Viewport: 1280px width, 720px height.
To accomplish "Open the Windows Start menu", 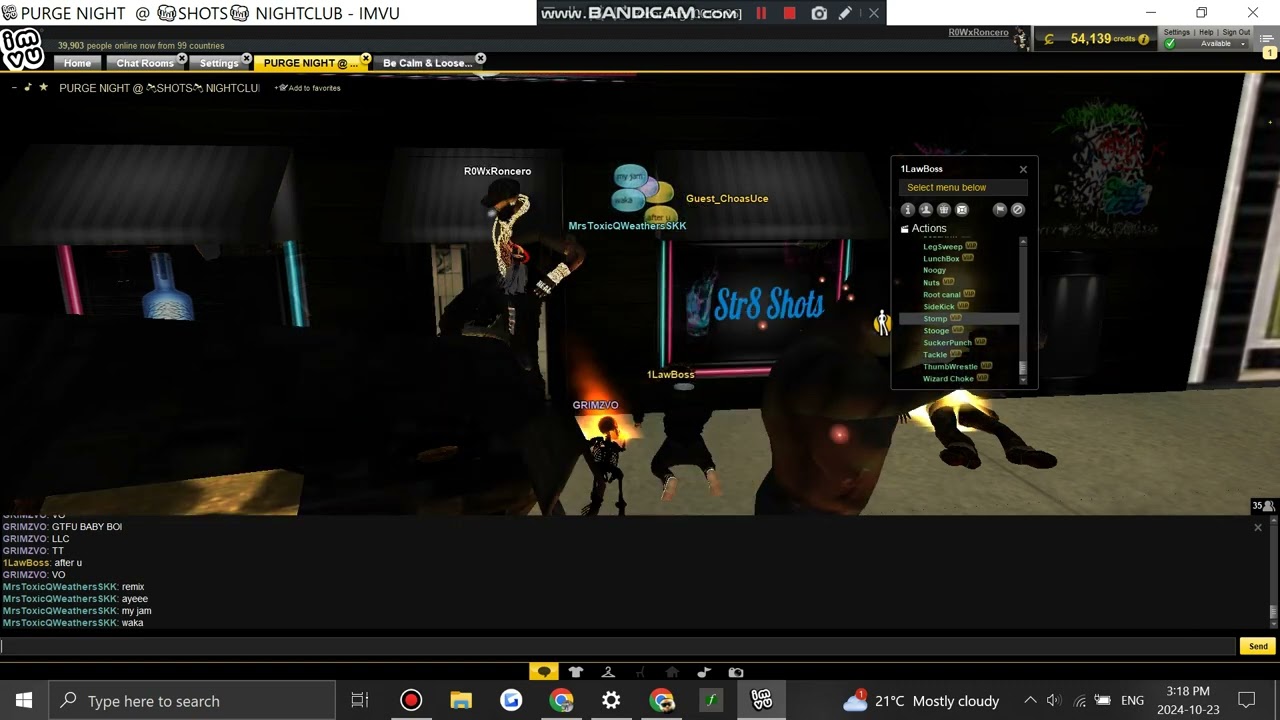I will click(x=24, y=701).
